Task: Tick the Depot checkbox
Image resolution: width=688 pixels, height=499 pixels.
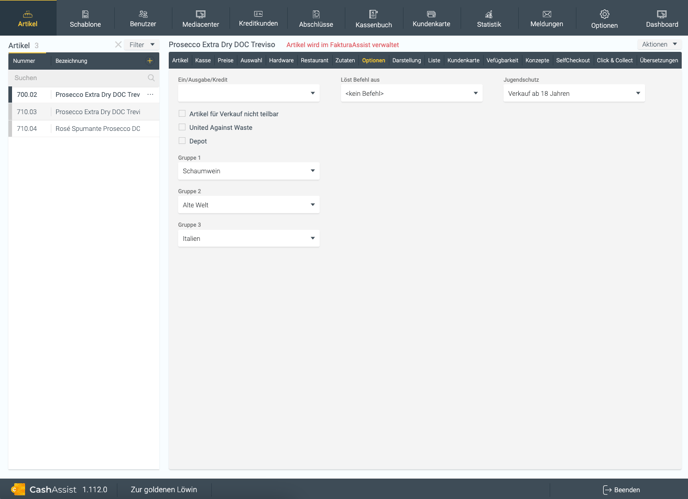Action: click(182, 141)
